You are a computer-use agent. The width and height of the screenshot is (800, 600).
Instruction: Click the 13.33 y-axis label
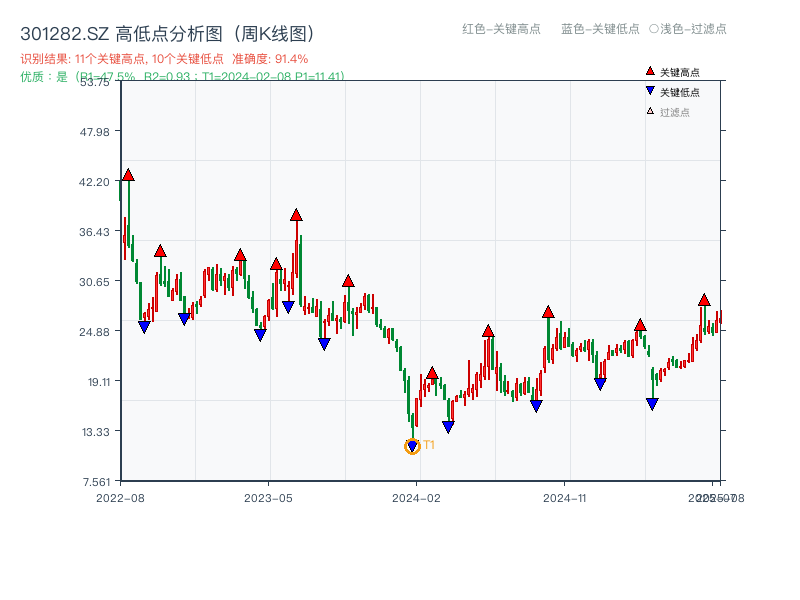click(95, 432)
